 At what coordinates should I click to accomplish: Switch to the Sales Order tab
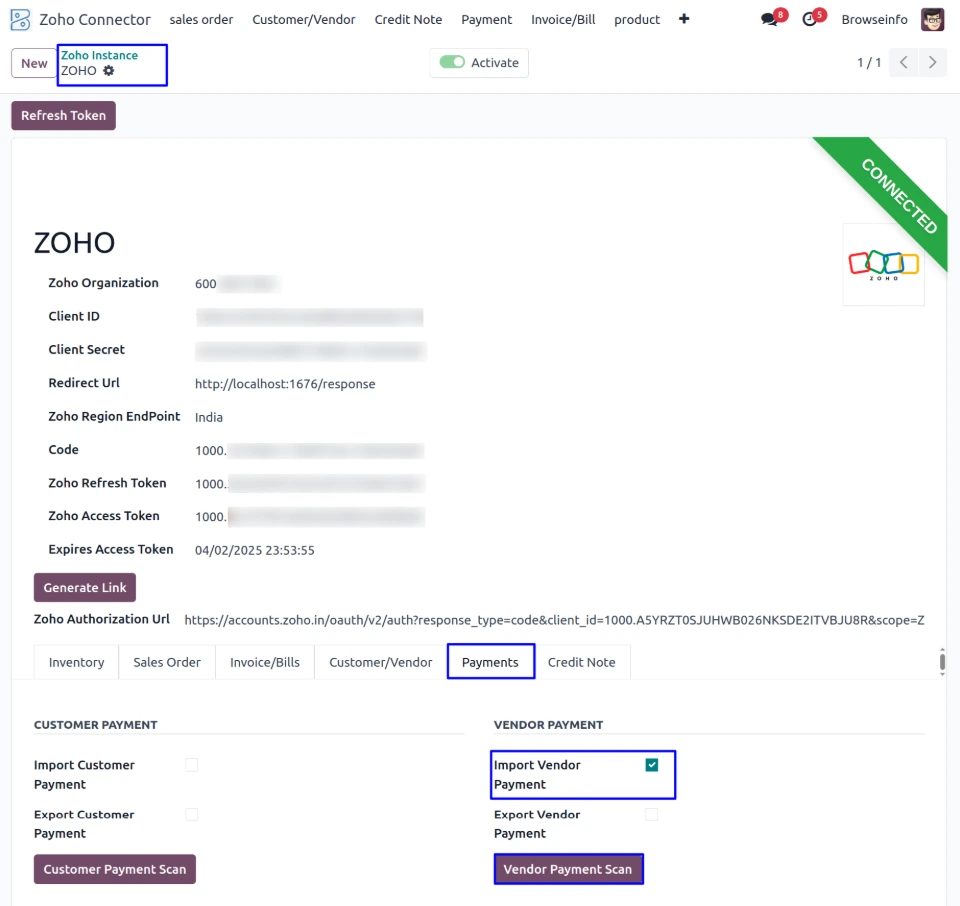[x=167, y=662]
